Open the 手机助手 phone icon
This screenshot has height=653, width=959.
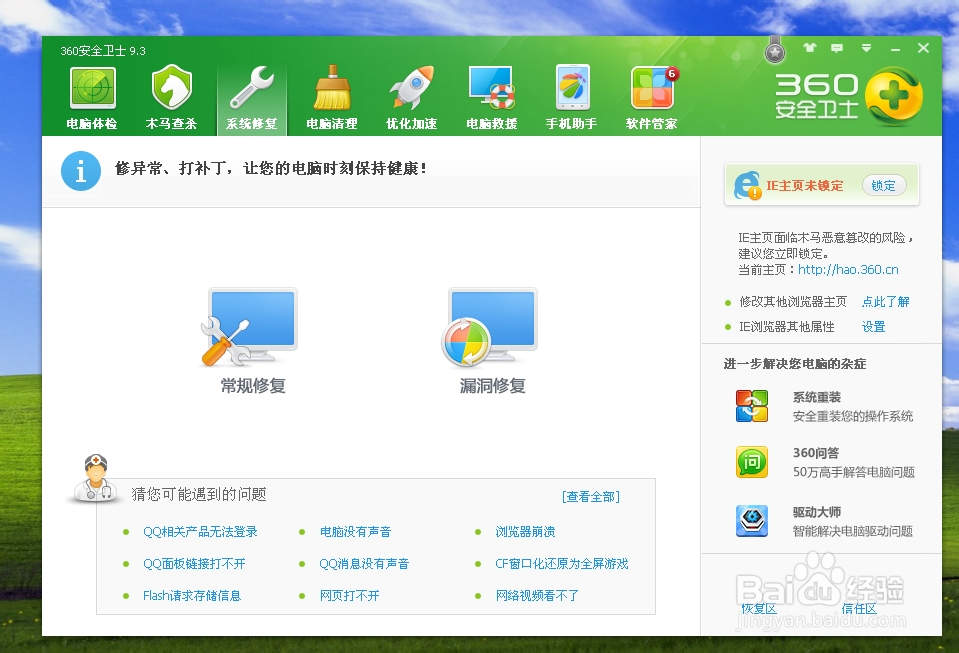572,87
